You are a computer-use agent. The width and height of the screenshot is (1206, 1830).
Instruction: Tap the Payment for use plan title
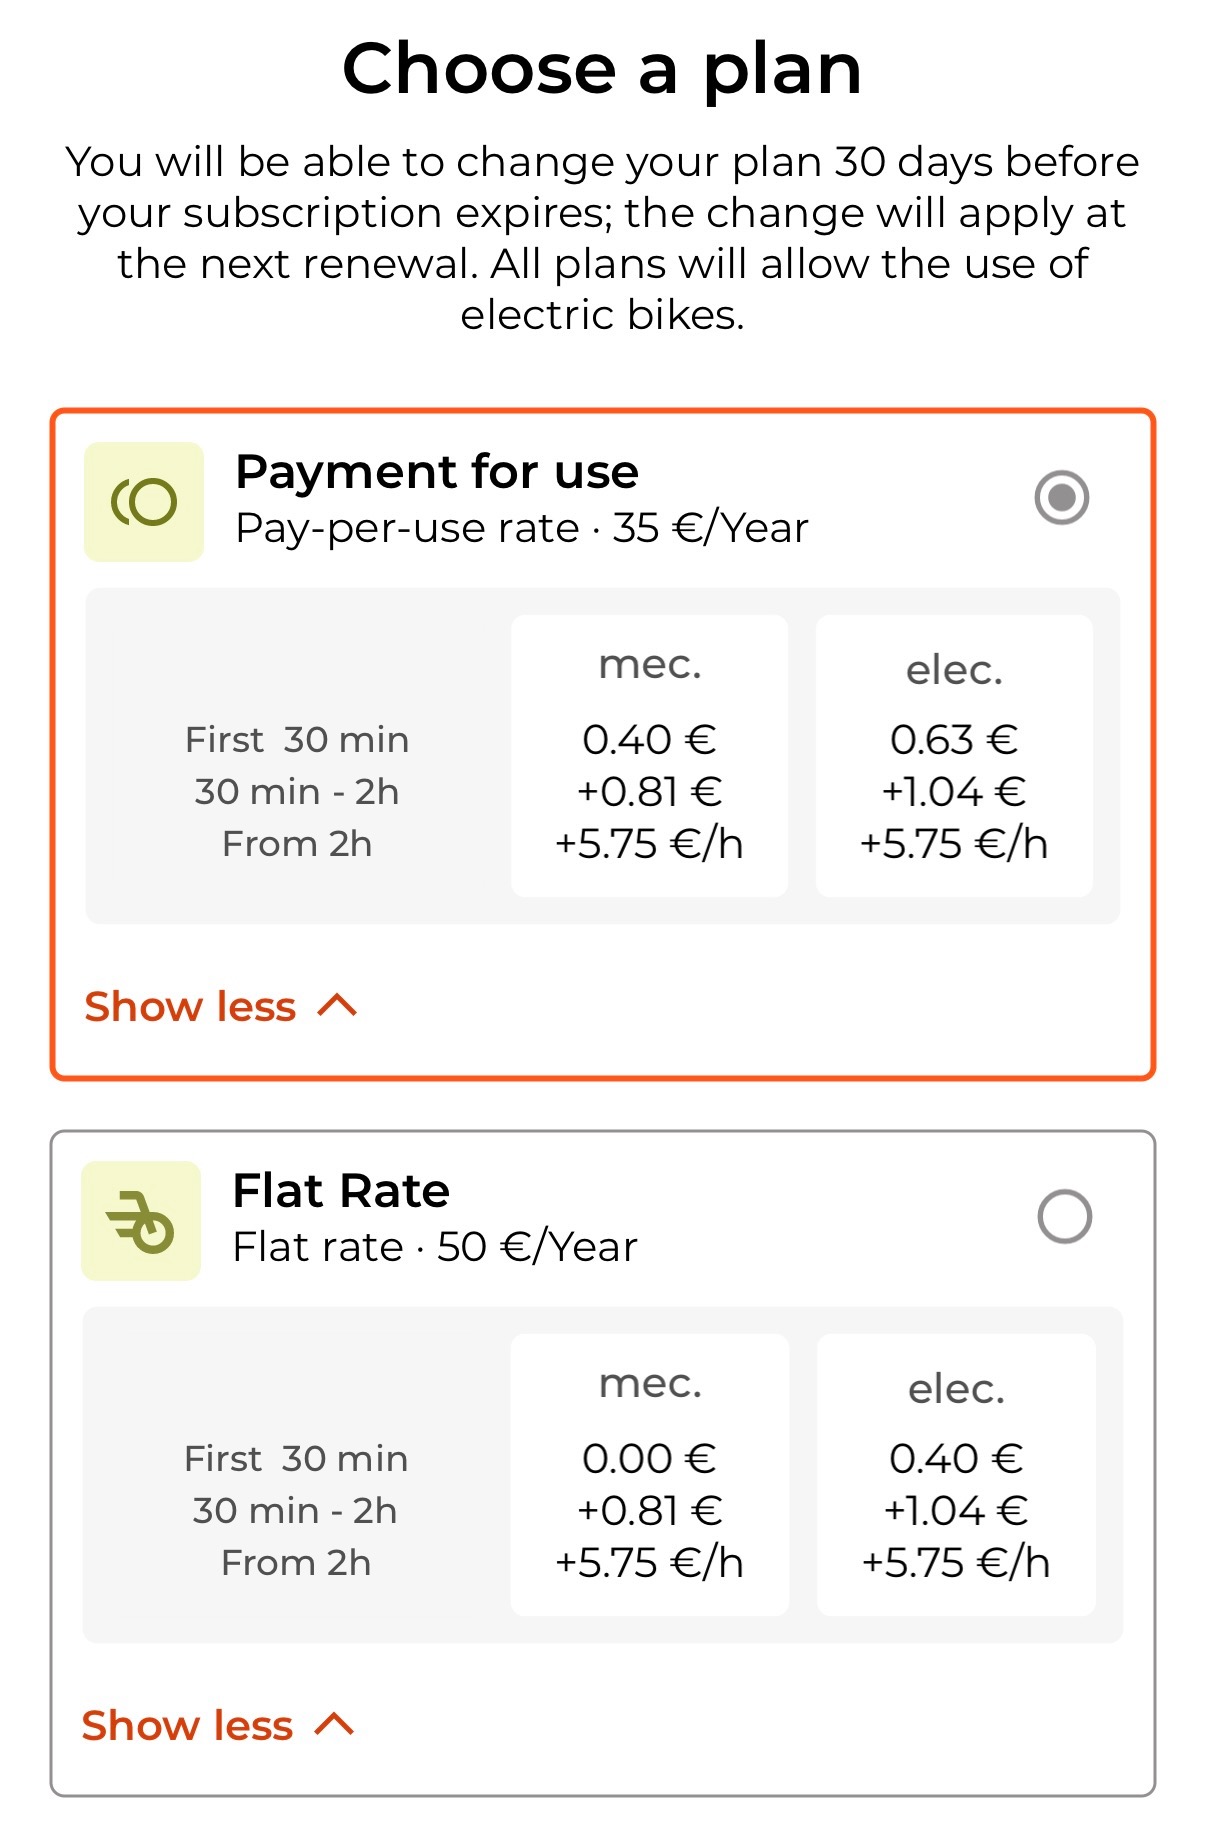pyautogui.click(x=437, y=471)
